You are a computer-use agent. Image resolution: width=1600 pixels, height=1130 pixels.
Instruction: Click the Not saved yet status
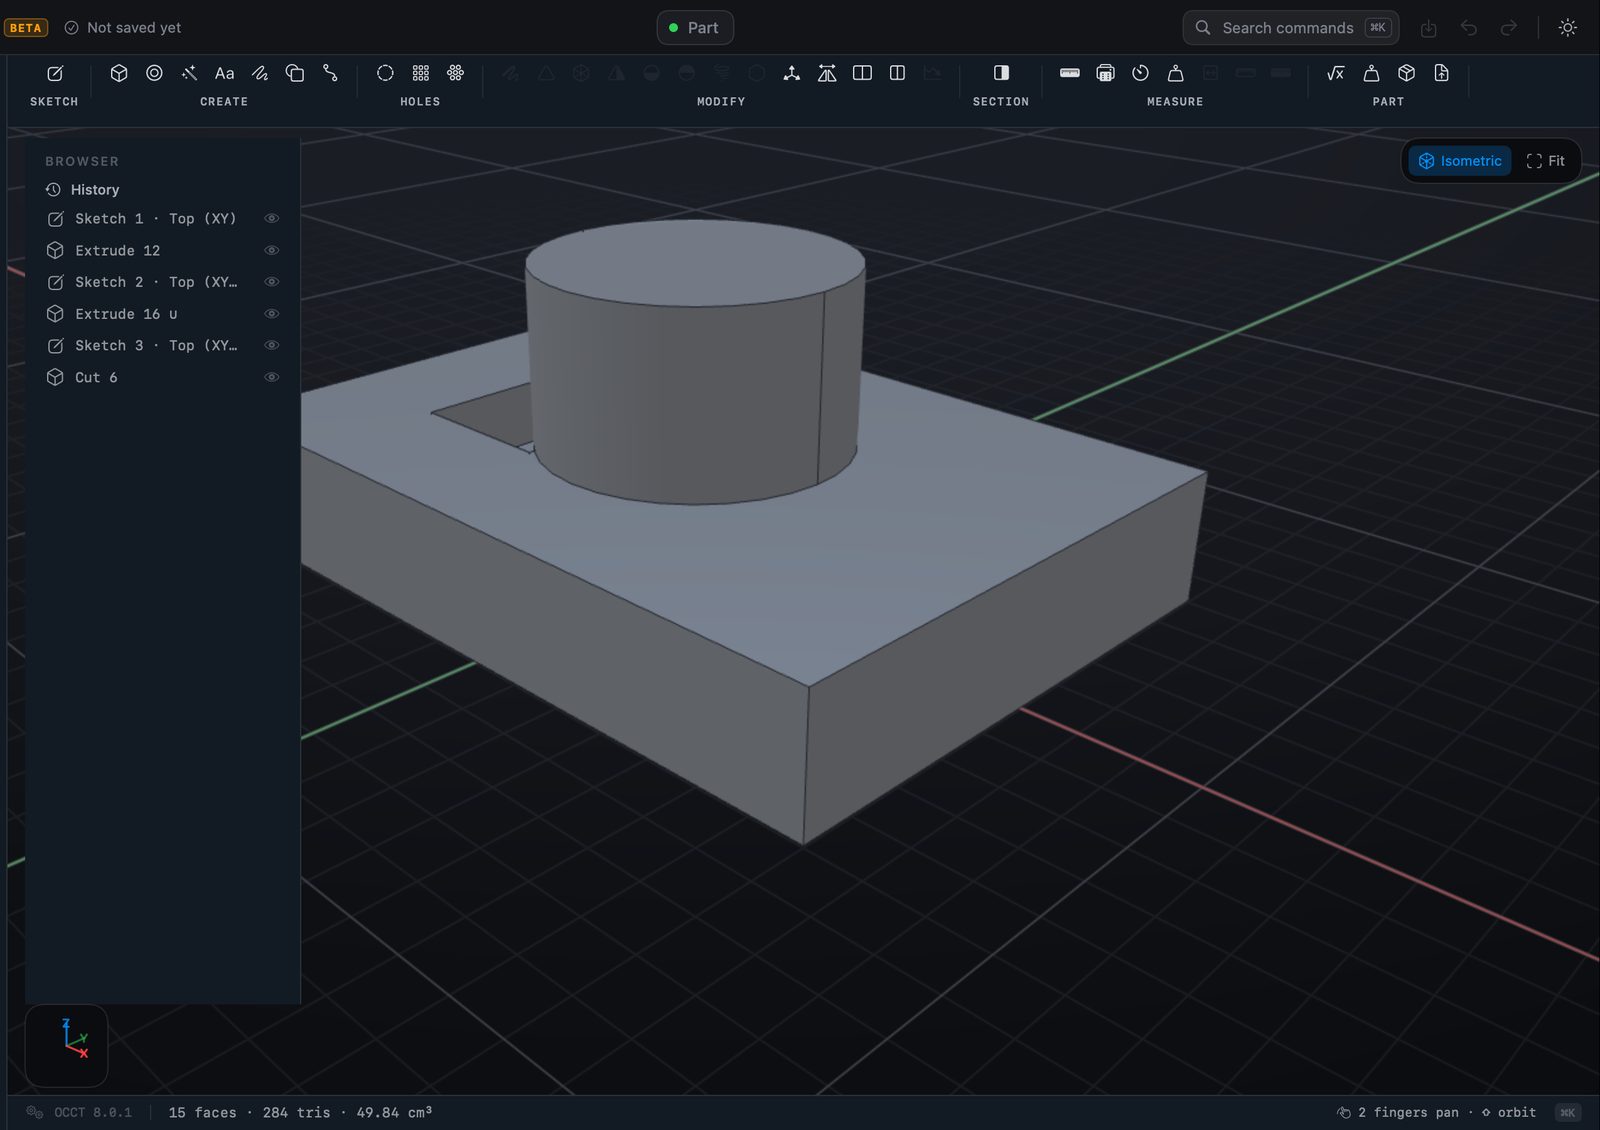(x=123, y=28)
